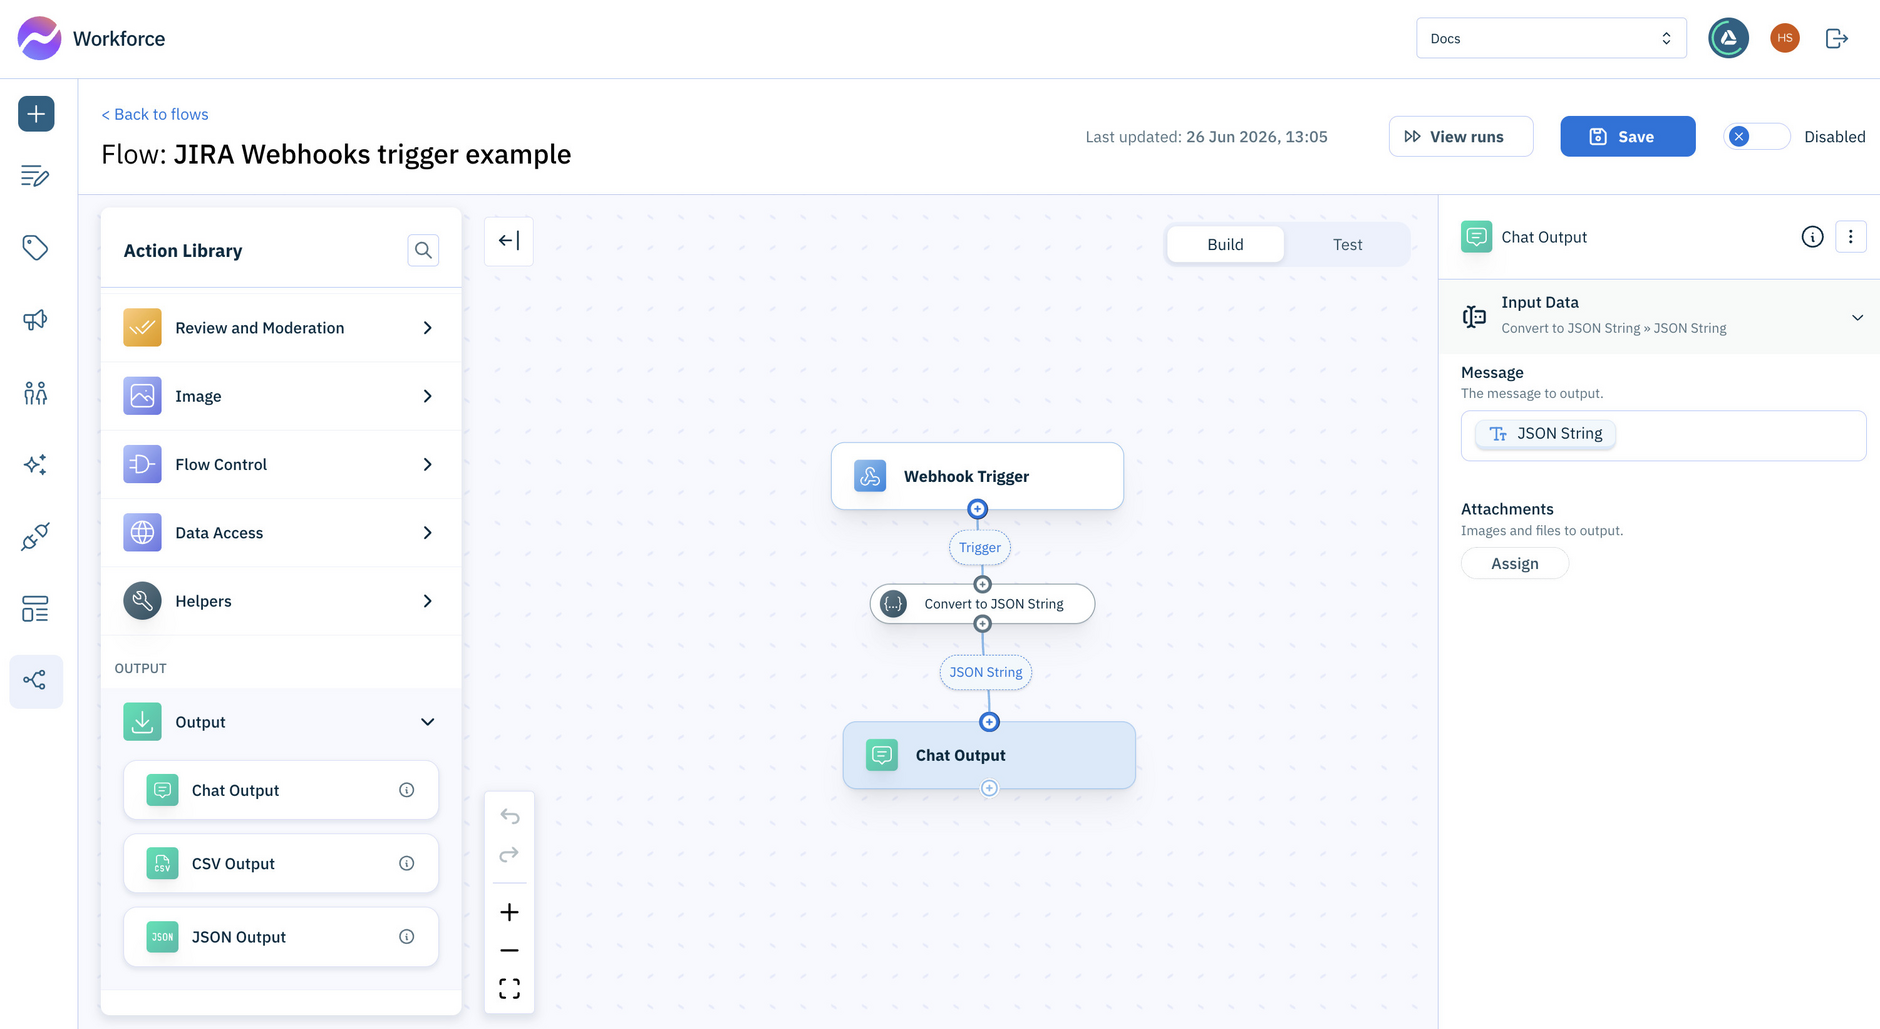Switch to the Build tab
This screenshot has height=1029, width=1880.
[1225, 244]
